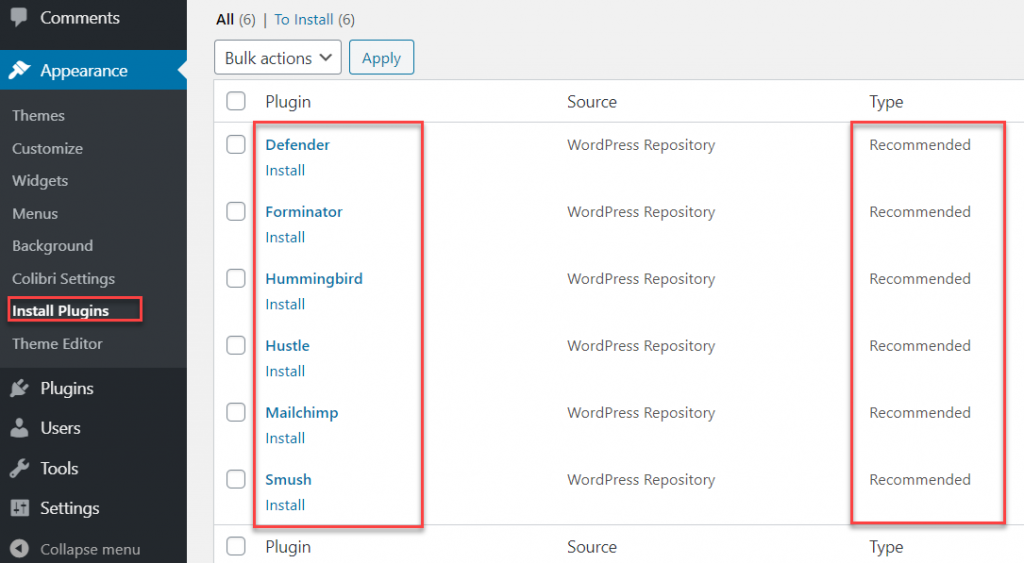
Task: Click the Hustle plugin name
Action: (287, 346)
